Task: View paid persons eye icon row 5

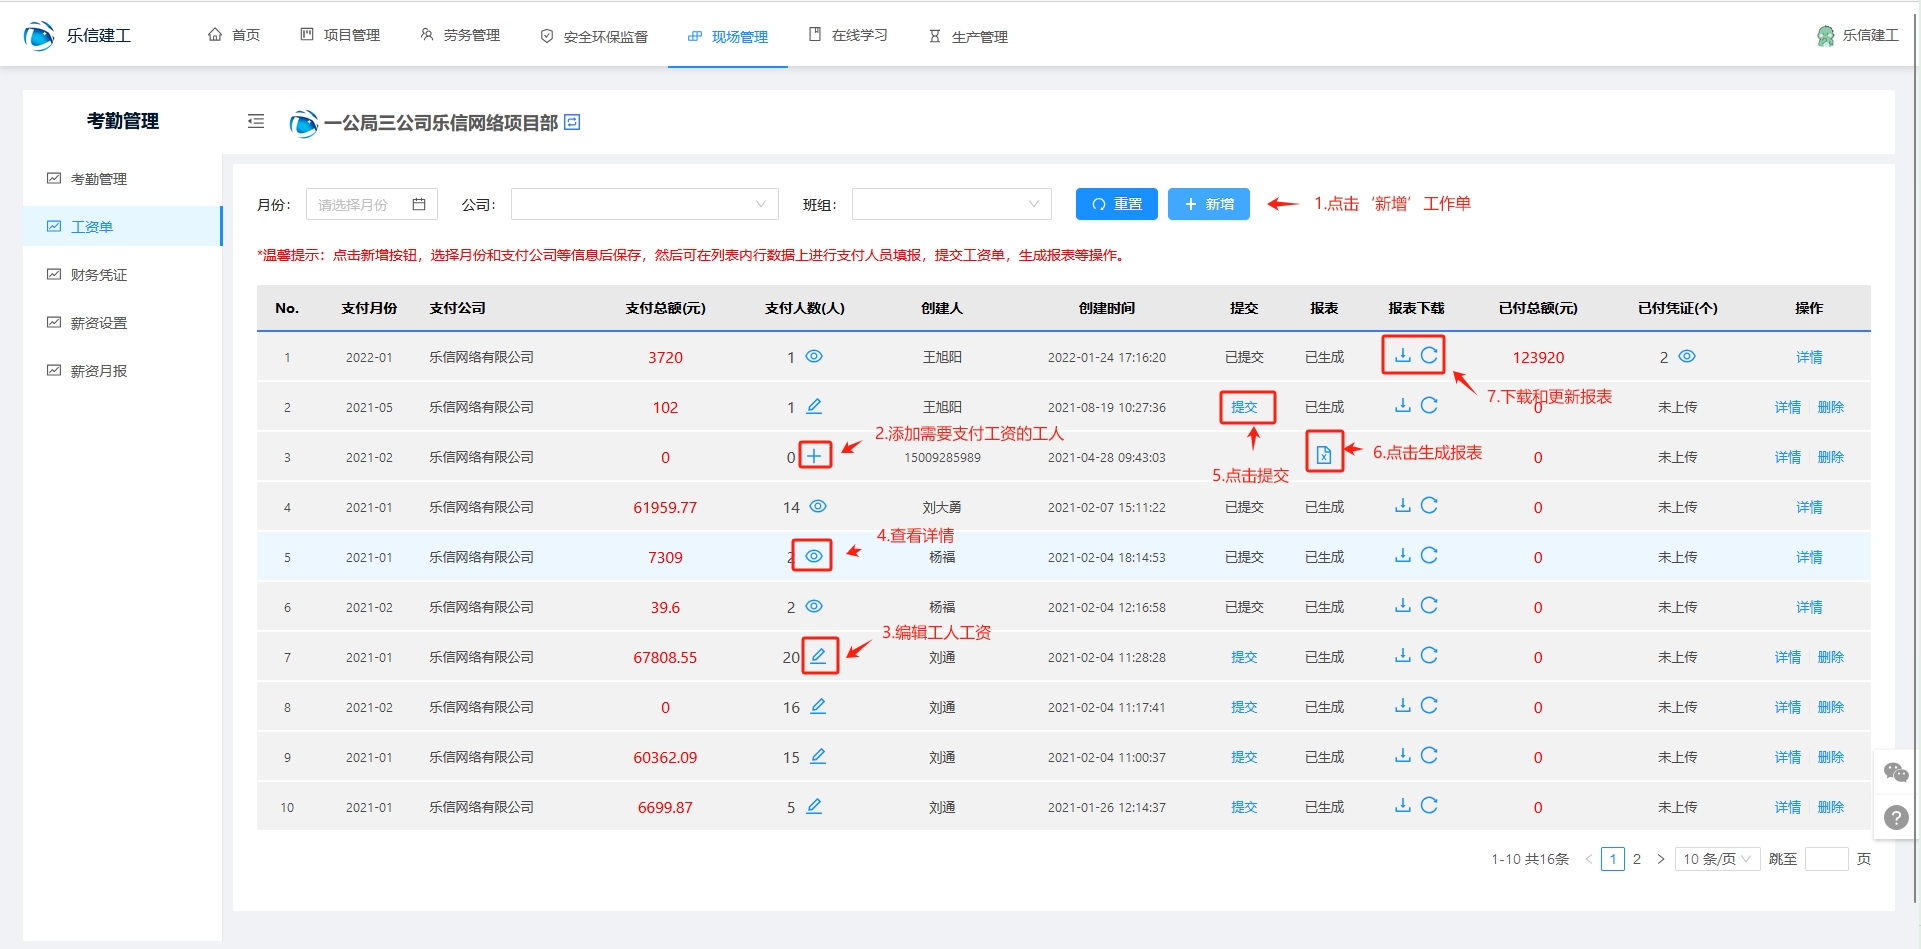Action: [814, 556]
